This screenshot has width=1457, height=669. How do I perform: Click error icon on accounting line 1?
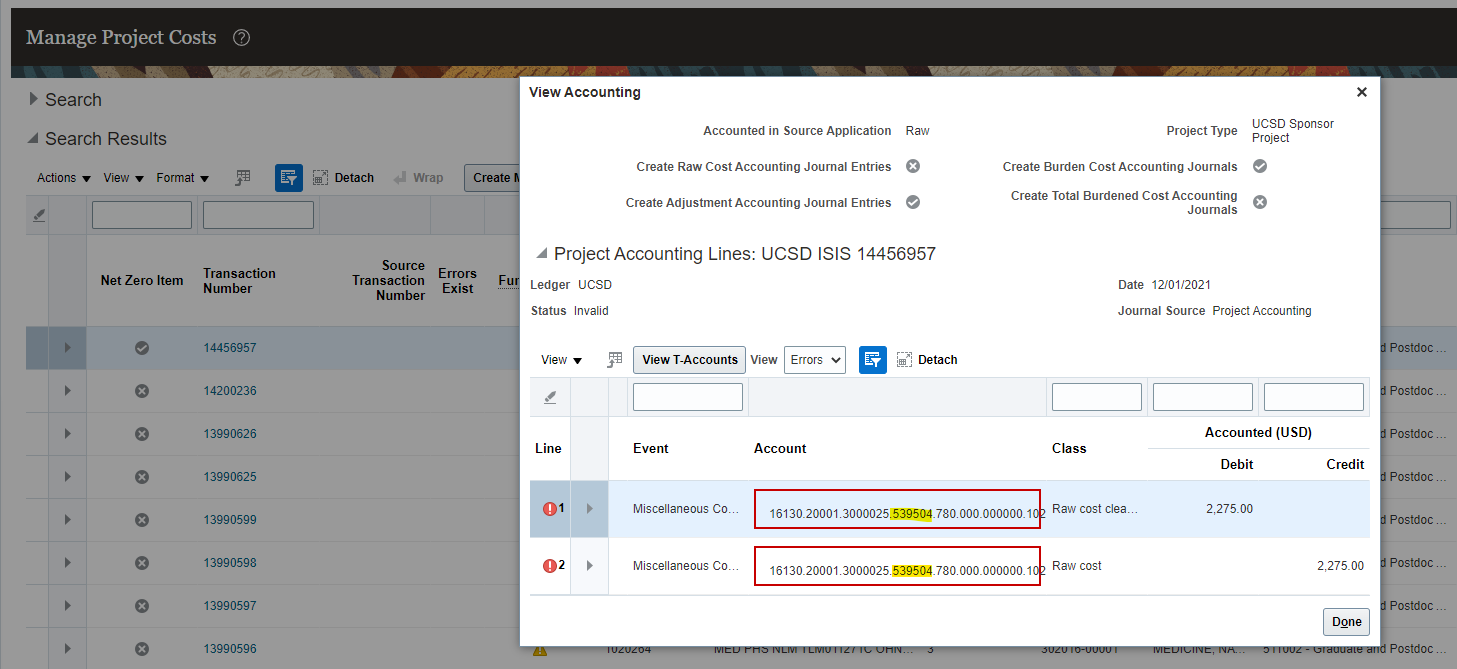point(549,509)
